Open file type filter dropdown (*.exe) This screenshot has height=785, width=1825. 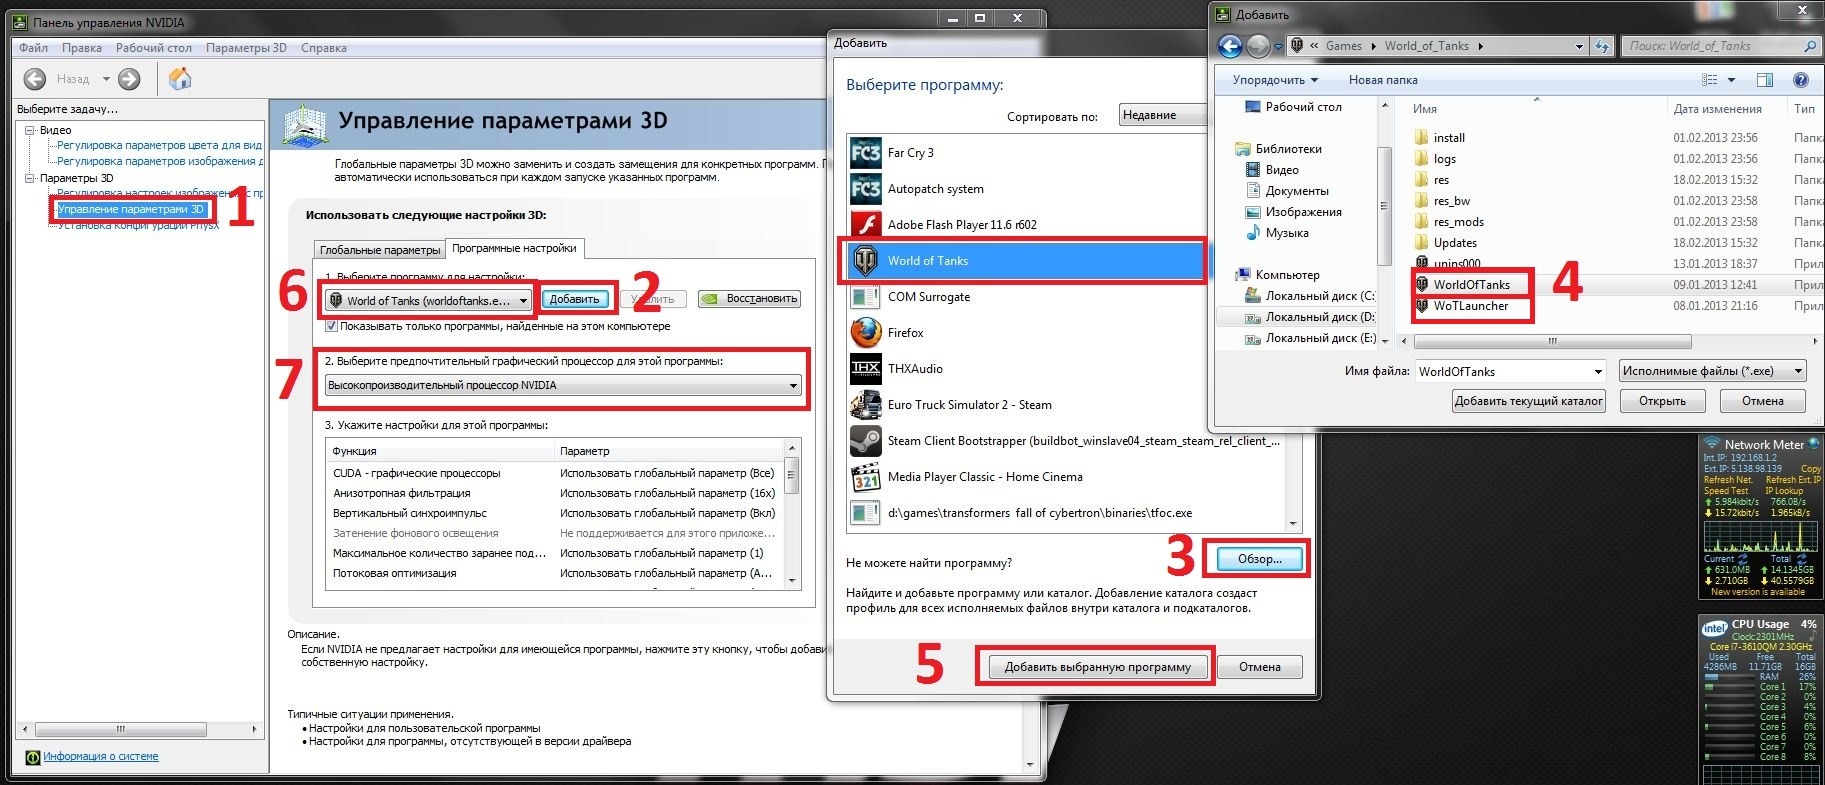coord(1712,371)
